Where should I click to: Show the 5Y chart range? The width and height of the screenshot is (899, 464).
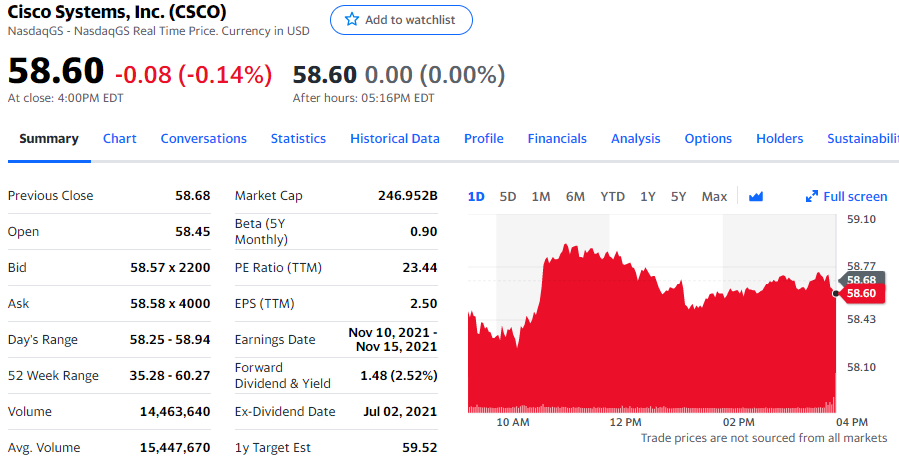[x=678, y=197]
